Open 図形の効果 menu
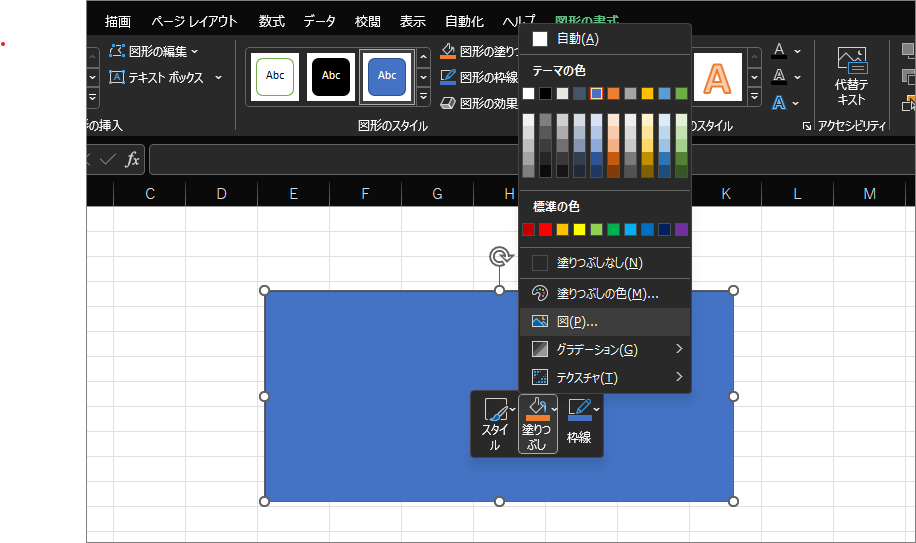Image resolution: width=916 pixels, height=543 pixels. point(479,103)
